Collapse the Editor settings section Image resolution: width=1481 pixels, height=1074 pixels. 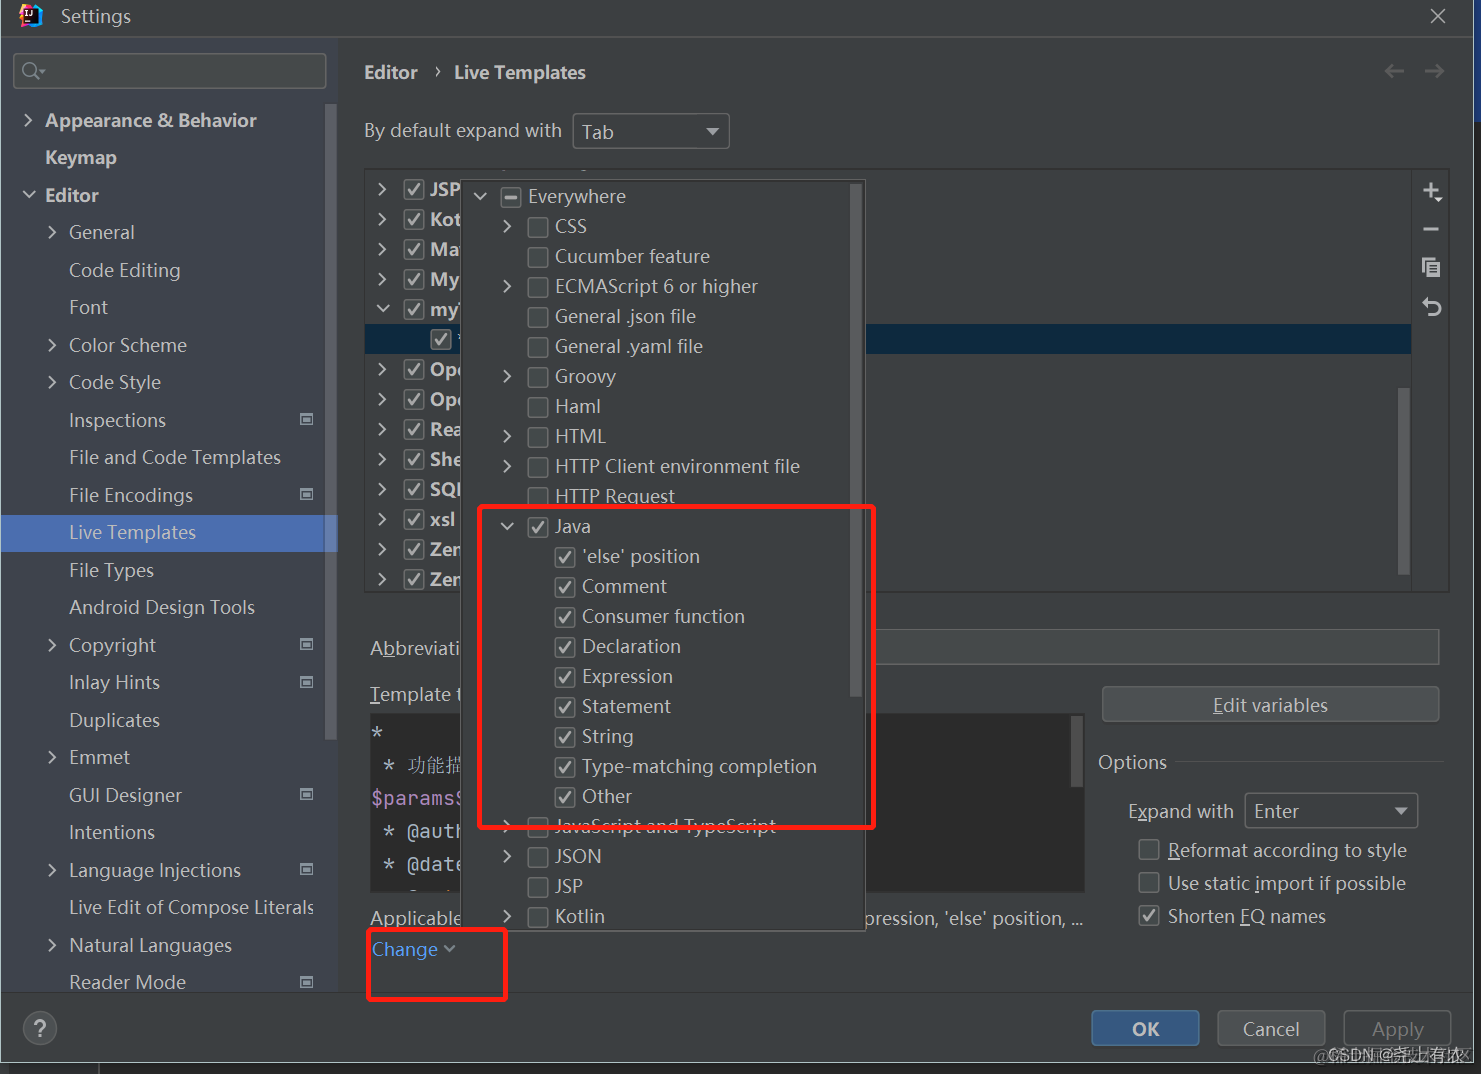pos(28,195)
